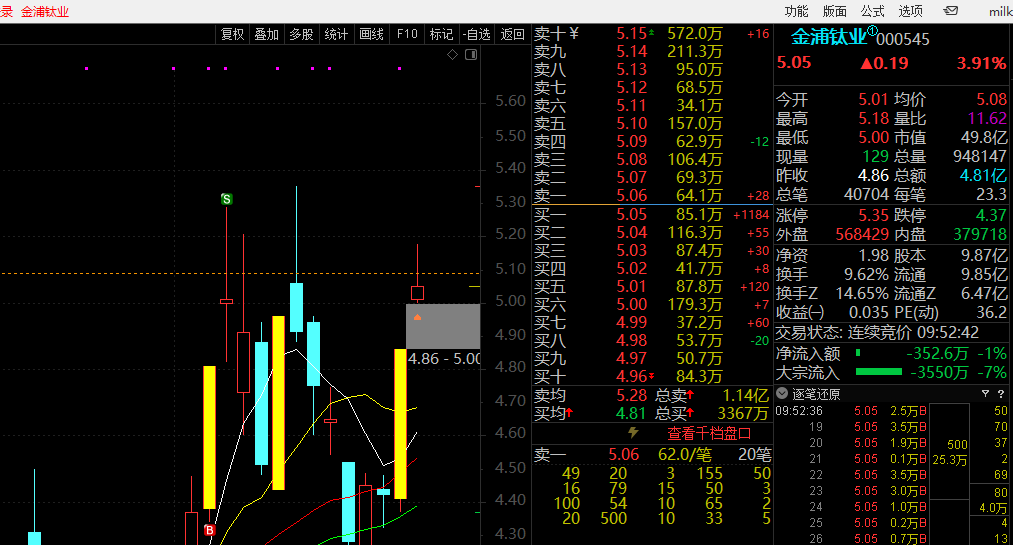Click the 大宗流入 green progress bar
This screenshot has width=1013, height=545.
[x=879, y=372]
